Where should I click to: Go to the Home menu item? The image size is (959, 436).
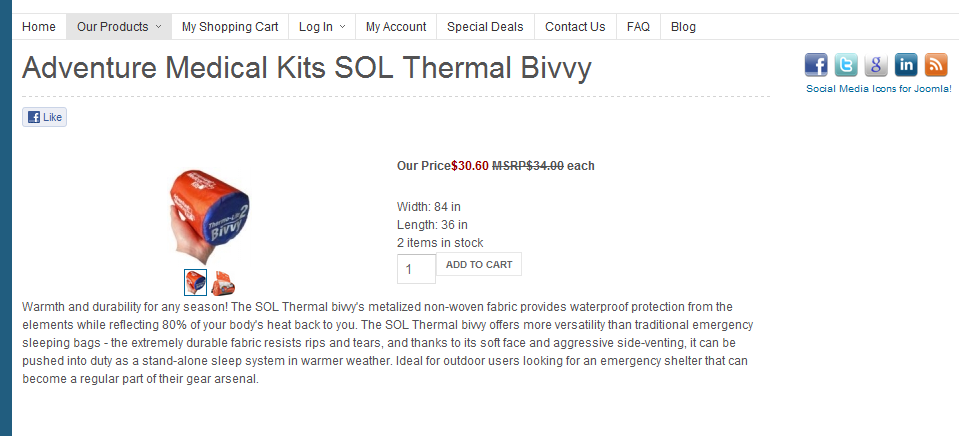[x=39, y=27]
